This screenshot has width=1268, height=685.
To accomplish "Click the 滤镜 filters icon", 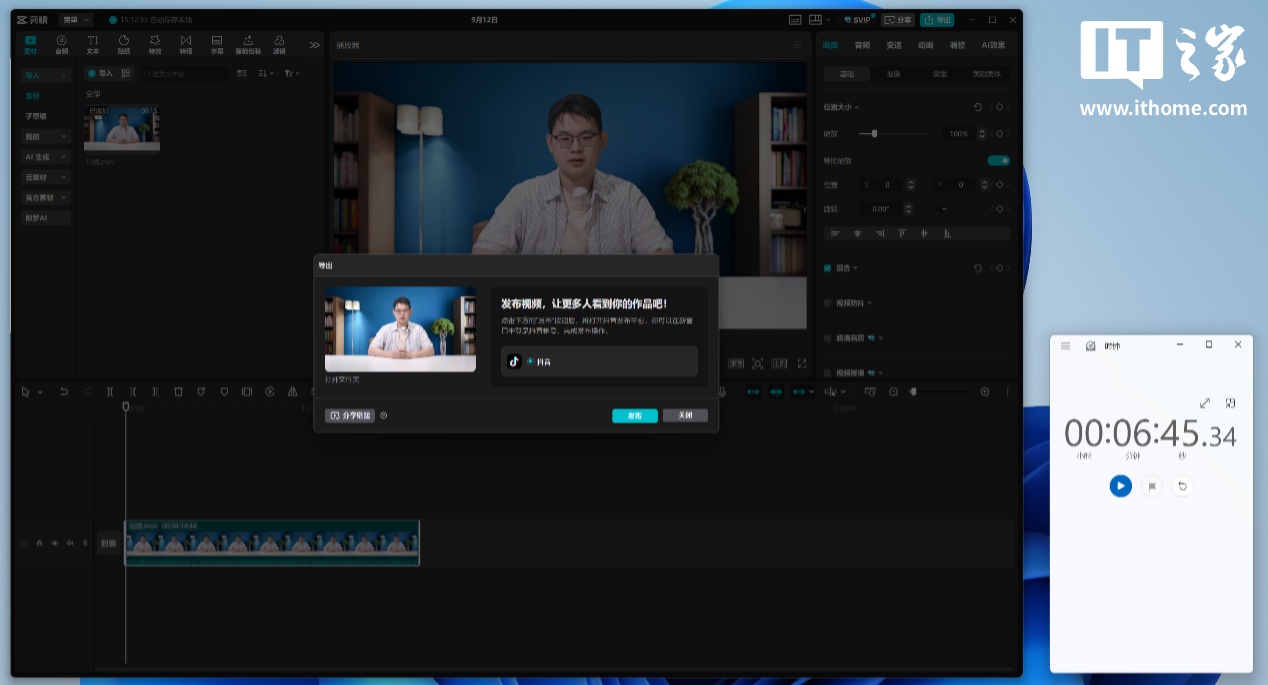I will tap(279, 44).
